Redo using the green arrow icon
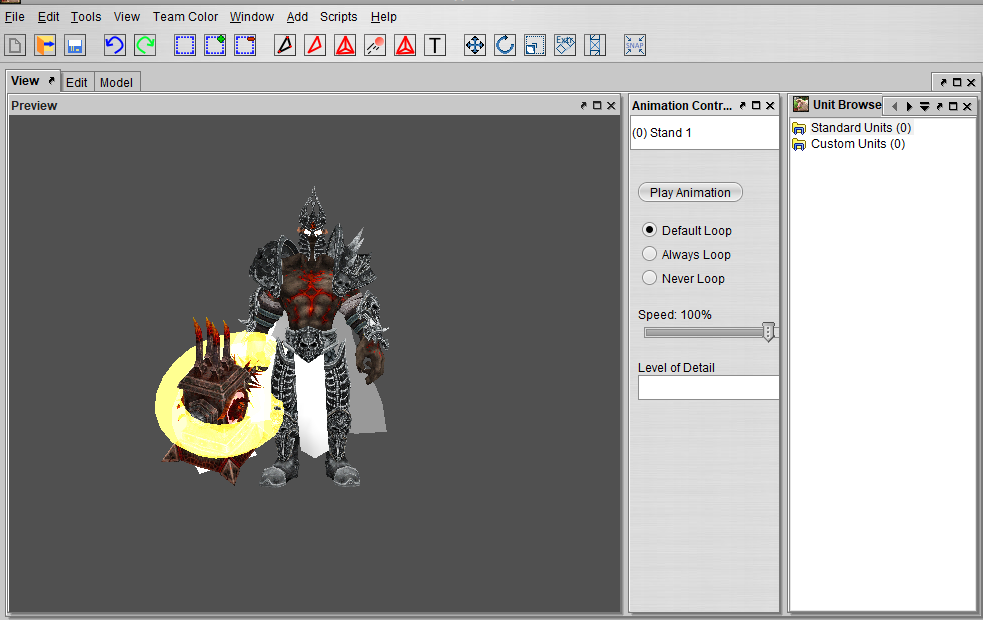Screen dimensions: 983x620 (x=145, y=45)
